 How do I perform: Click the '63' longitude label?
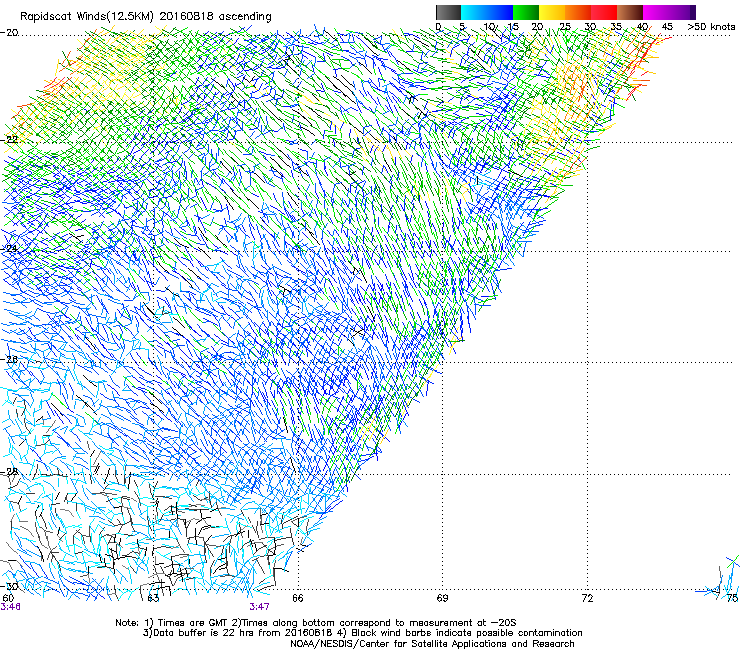[153, 598]
